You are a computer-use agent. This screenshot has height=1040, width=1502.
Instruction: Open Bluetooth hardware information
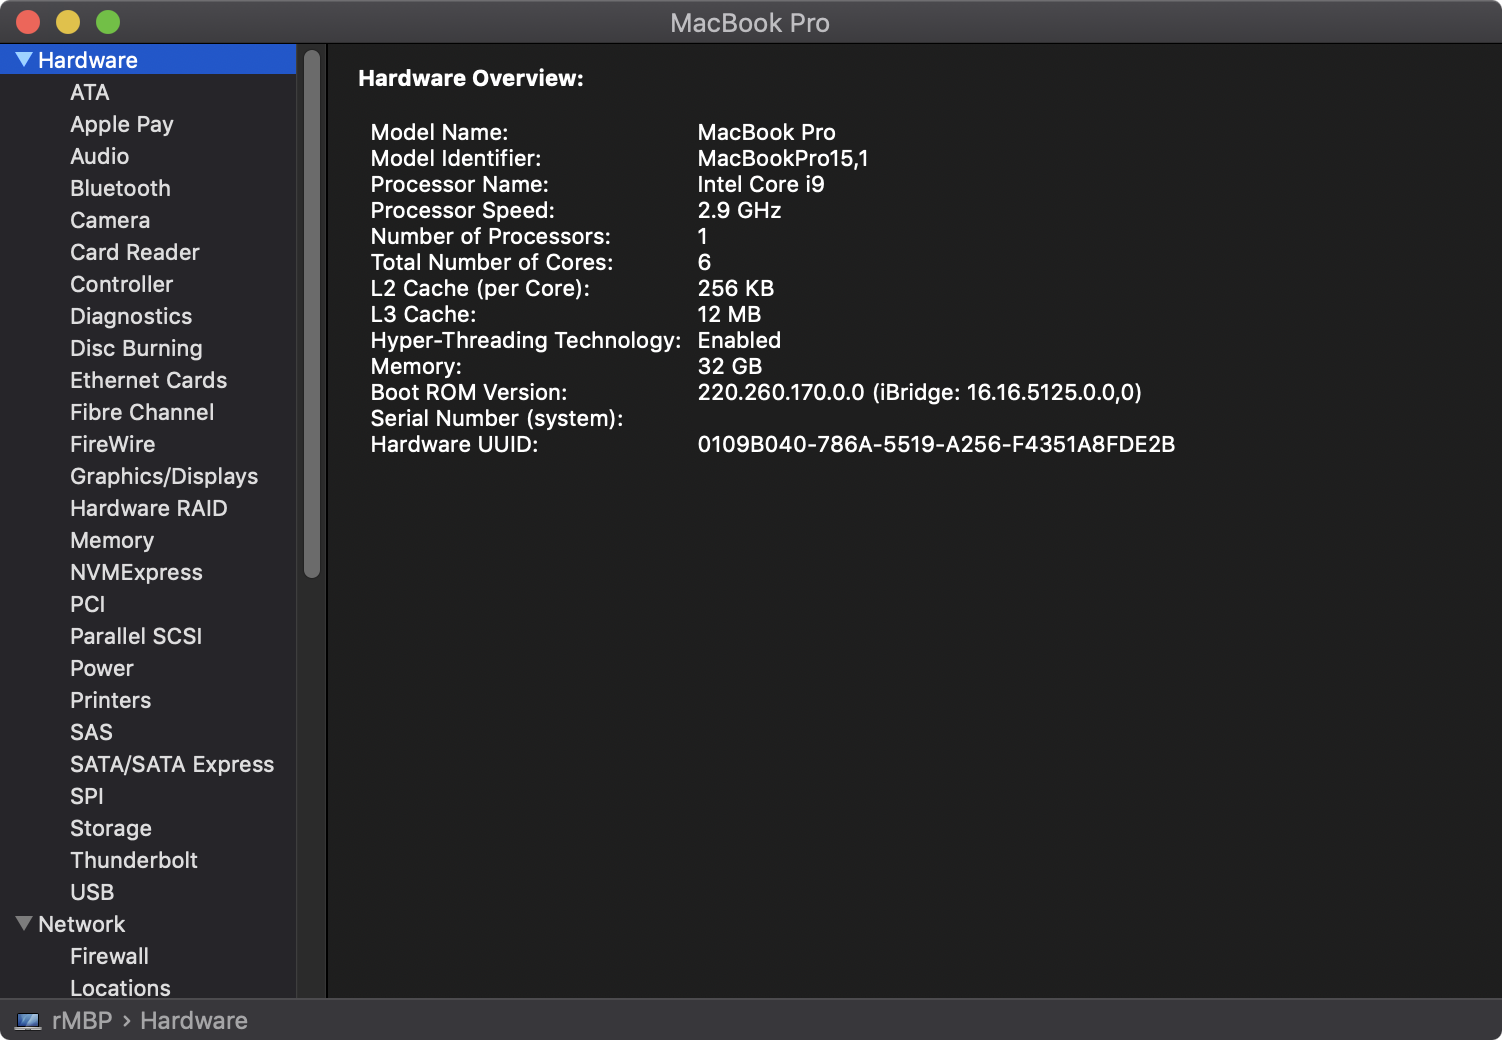[121, 188]
